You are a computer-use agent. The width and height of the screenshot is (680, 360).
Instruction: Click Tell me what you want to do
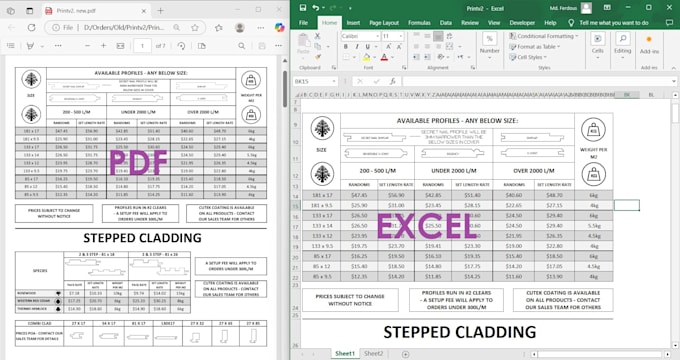[613, 23]
